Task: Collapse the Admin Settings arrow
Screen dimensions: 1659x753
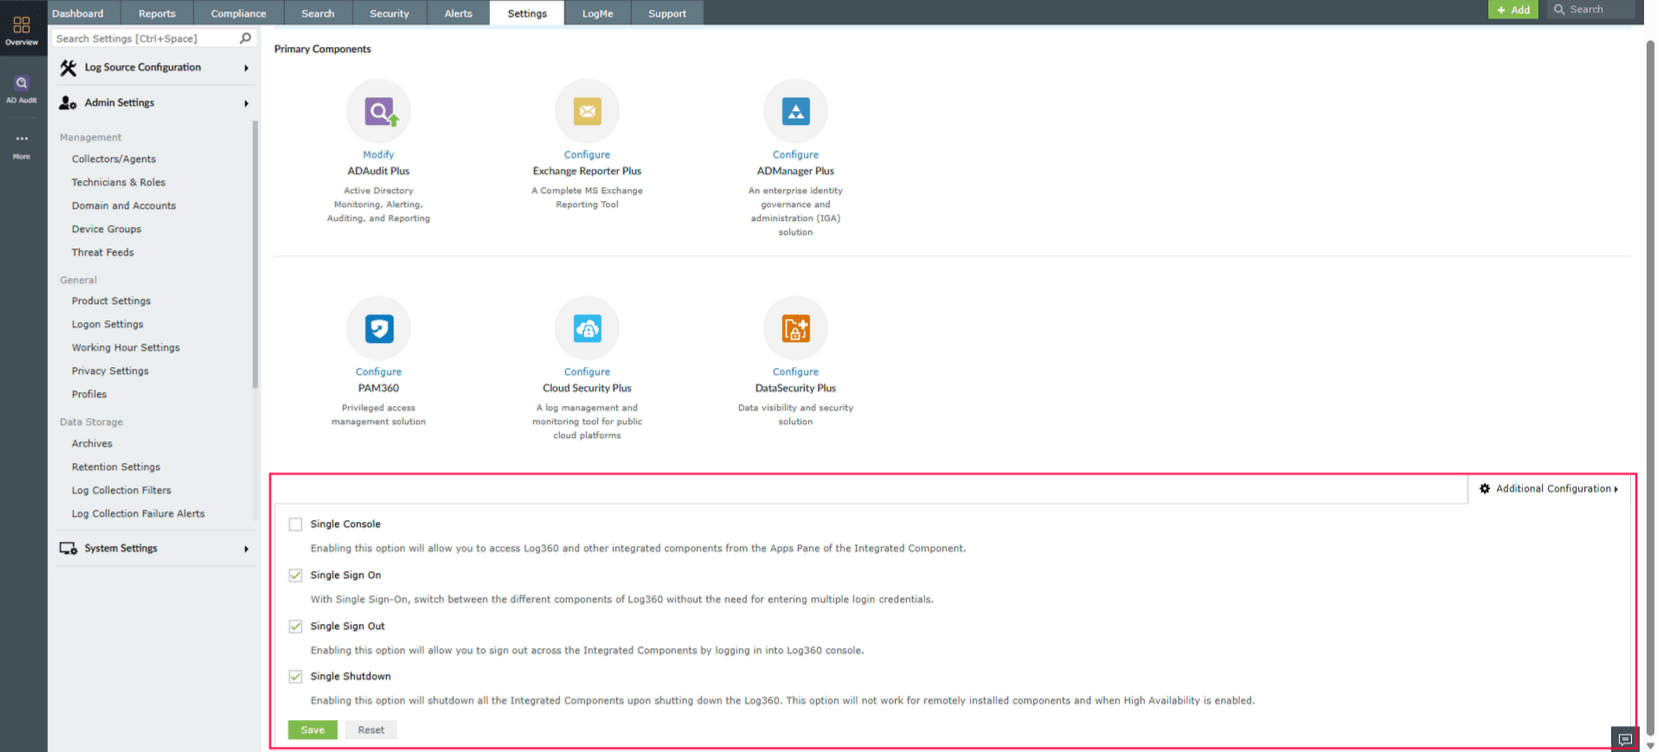Action: (x=246, y=103)
